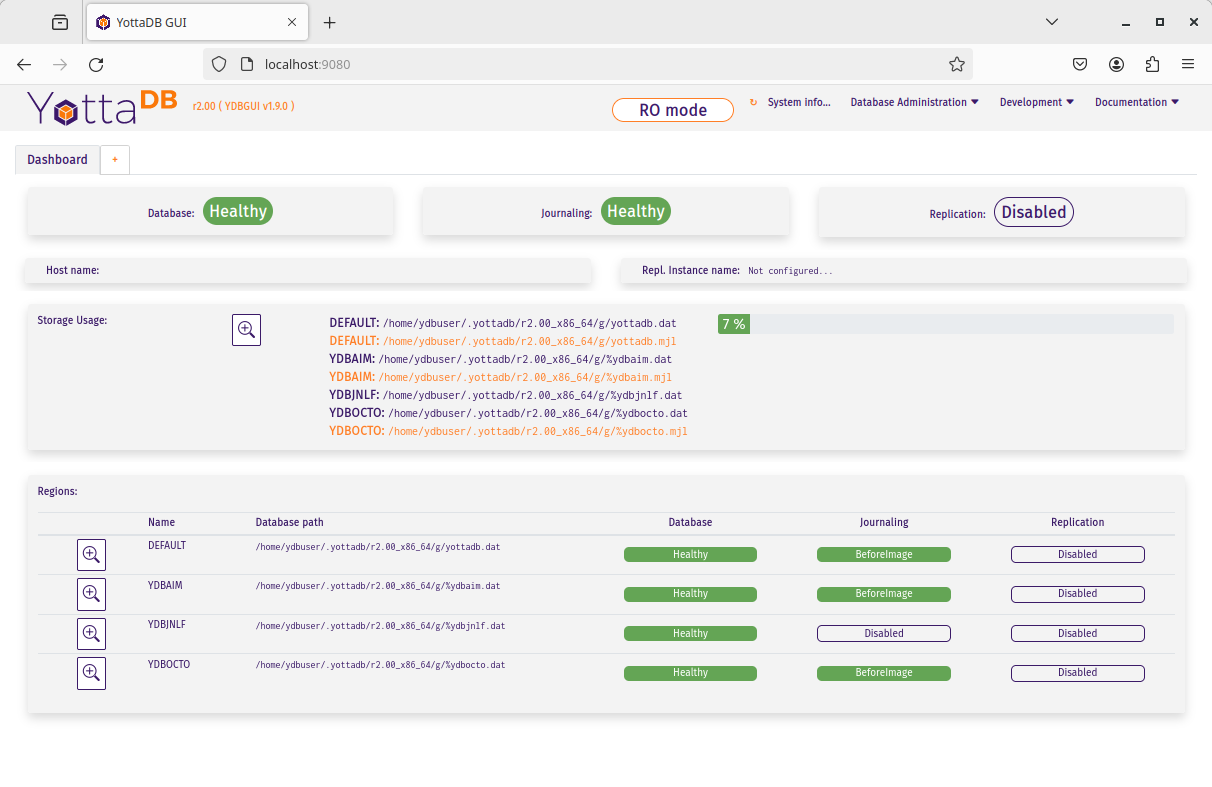Viewport: 1212px width, 787px height.
Task: Click YDBOCTO journaling BeforeImage pill
Action: tap(884, 673)
